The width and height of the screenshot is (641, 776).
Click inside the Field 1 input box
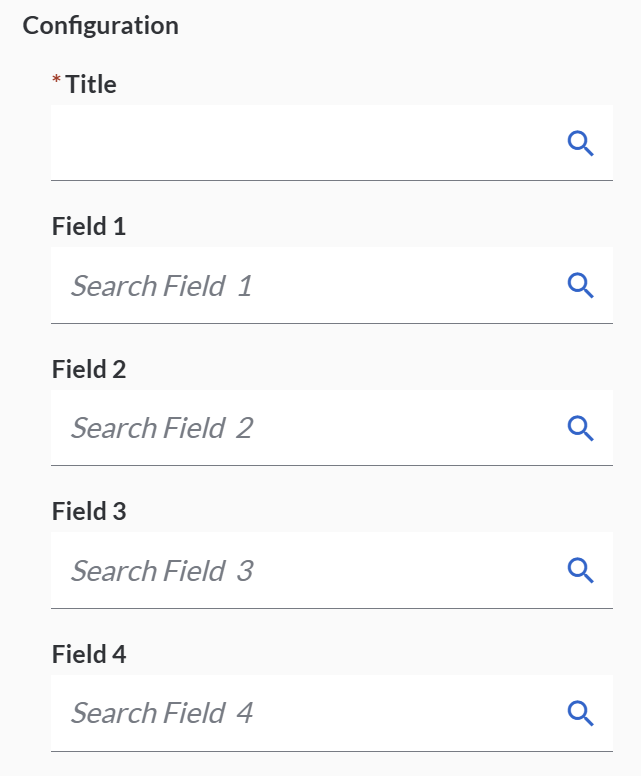pyautogui.click(x=400, y=285)
